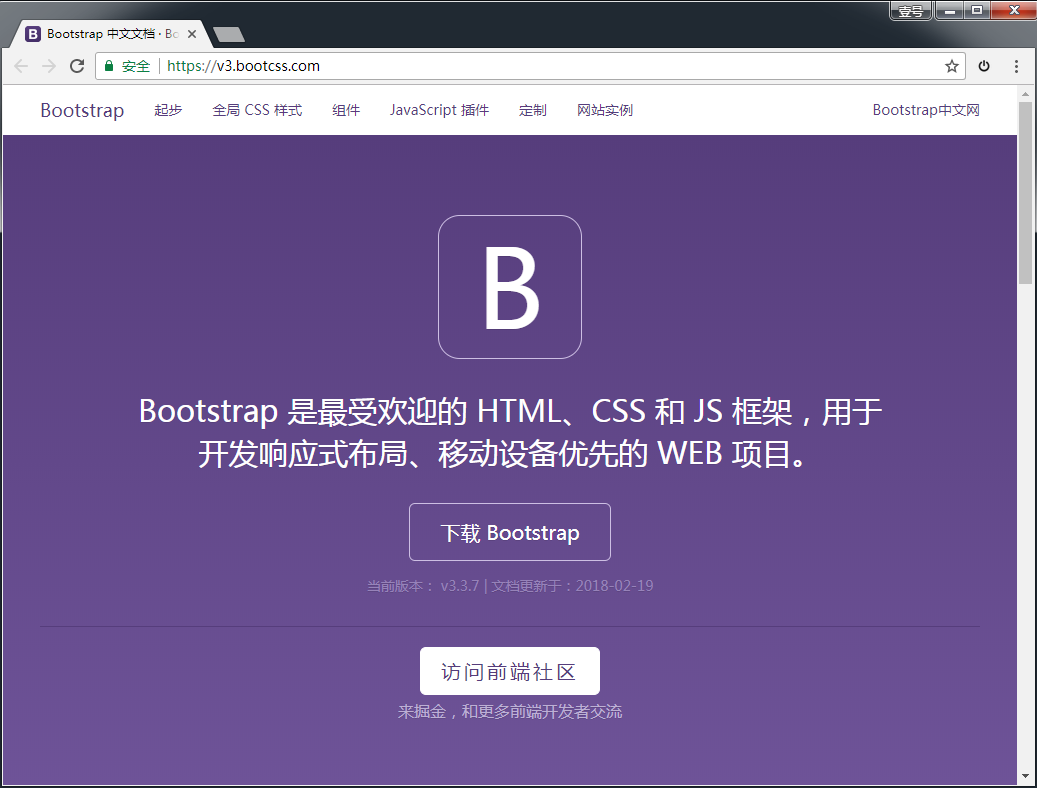Screen dimensions: 1037x788
Task: Click the power extension icon beside the address bar
Action: tap(983, 65)
